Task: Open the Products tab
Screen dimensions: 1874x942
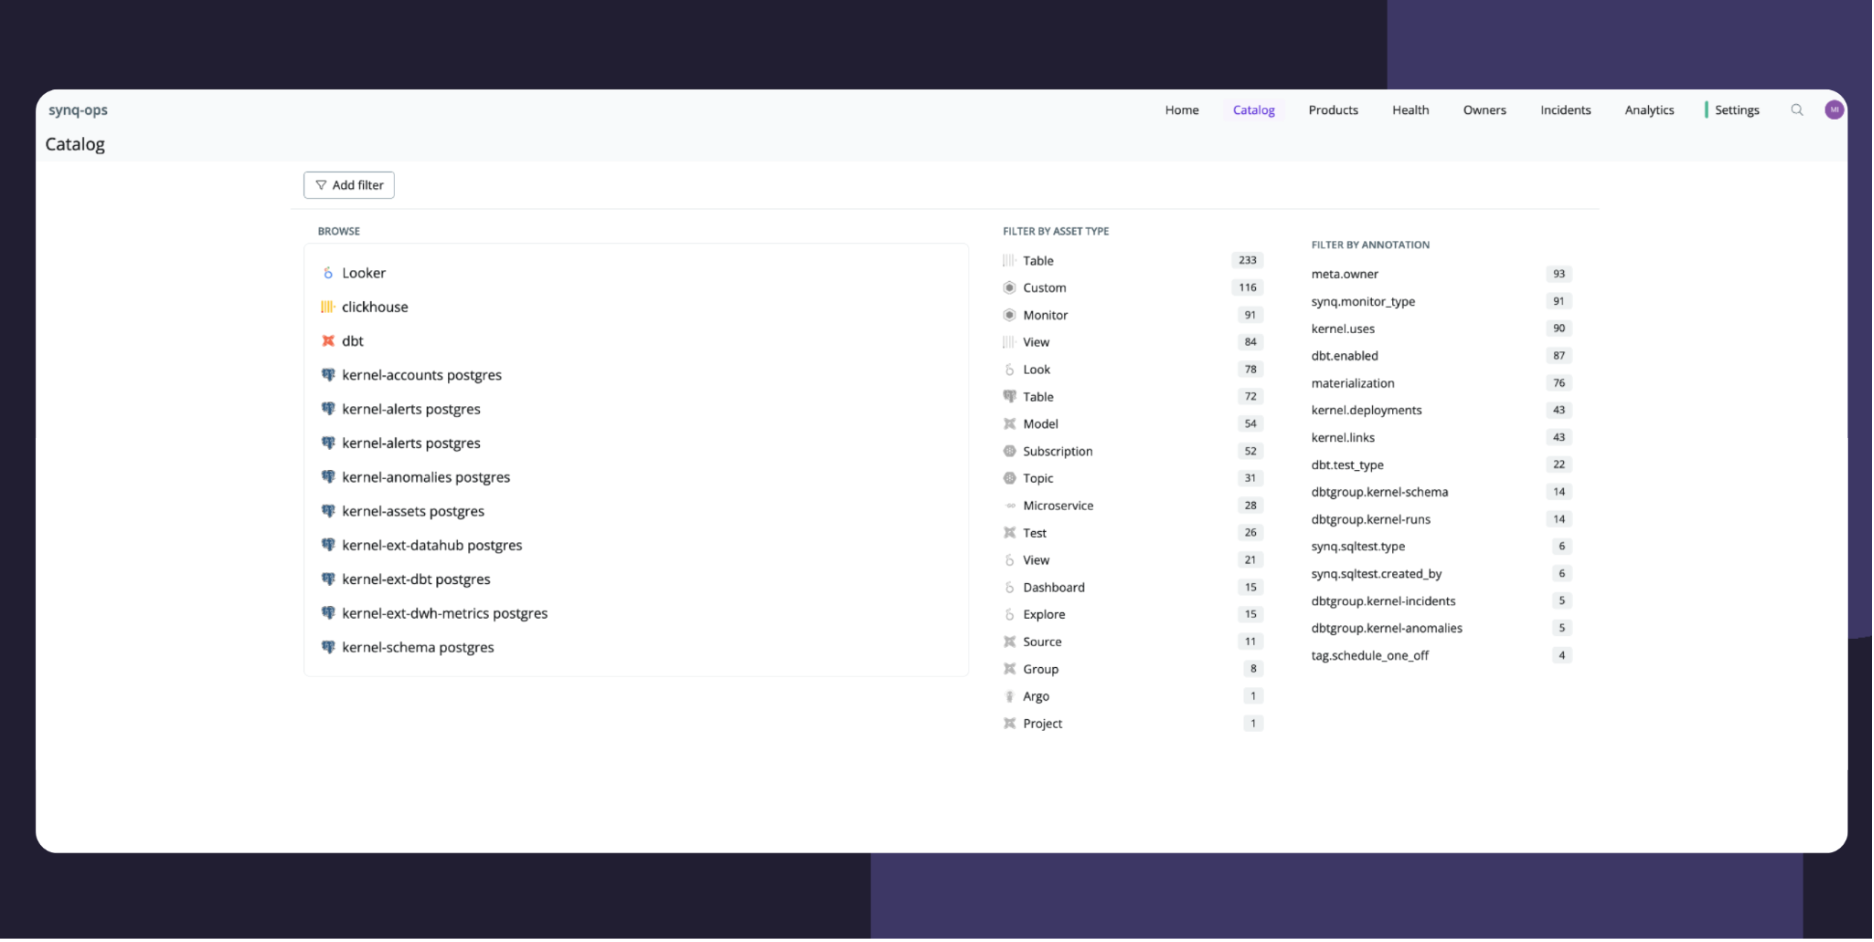Action: [x=1334, y=110]
